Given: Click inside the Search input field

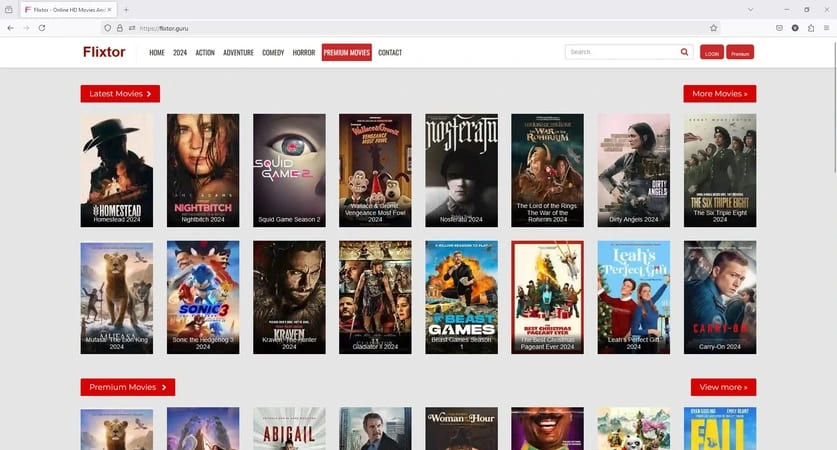Looking at the screenshot, I should coord(620,52).
